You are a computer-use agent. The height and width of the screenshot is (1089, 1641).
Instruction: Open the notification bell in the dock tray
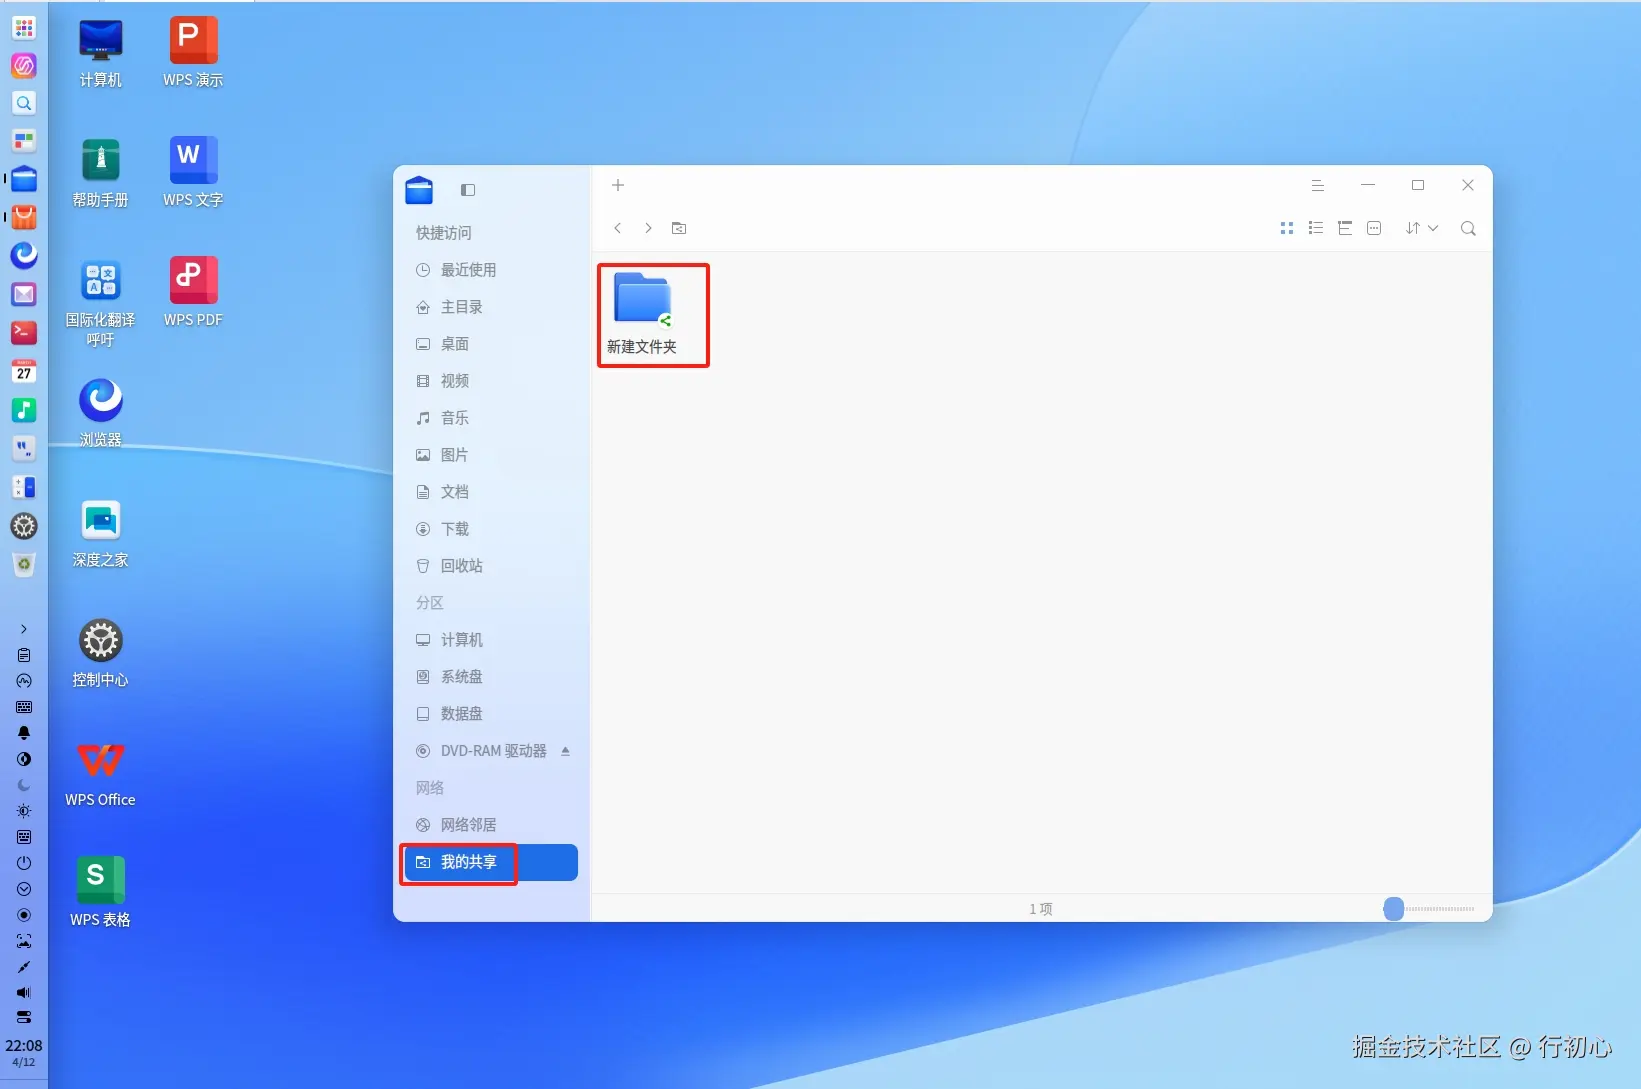24,733
